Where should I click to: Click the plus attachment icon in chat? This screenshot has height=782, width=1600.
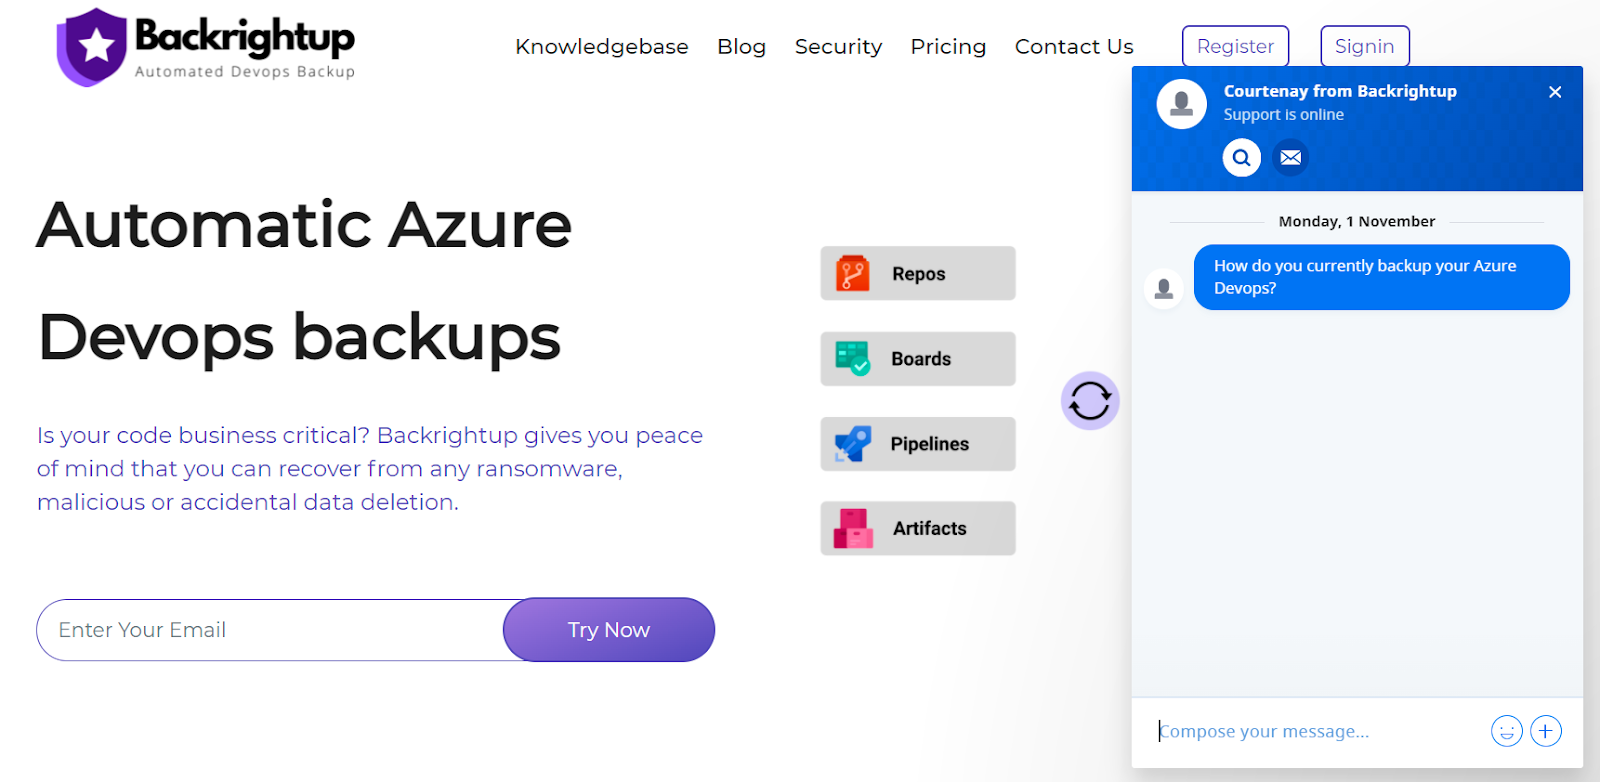[1546, 731]
